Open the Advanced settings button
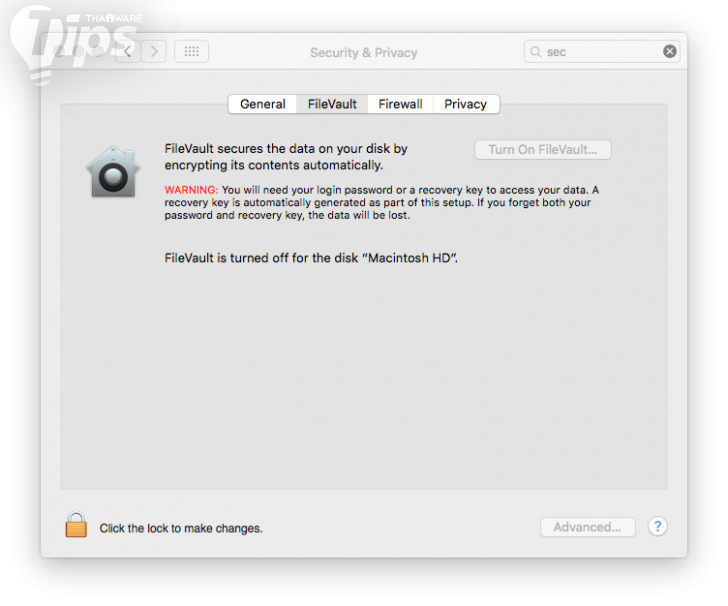Viewport: 728px width, 606px height. point(587,527)
